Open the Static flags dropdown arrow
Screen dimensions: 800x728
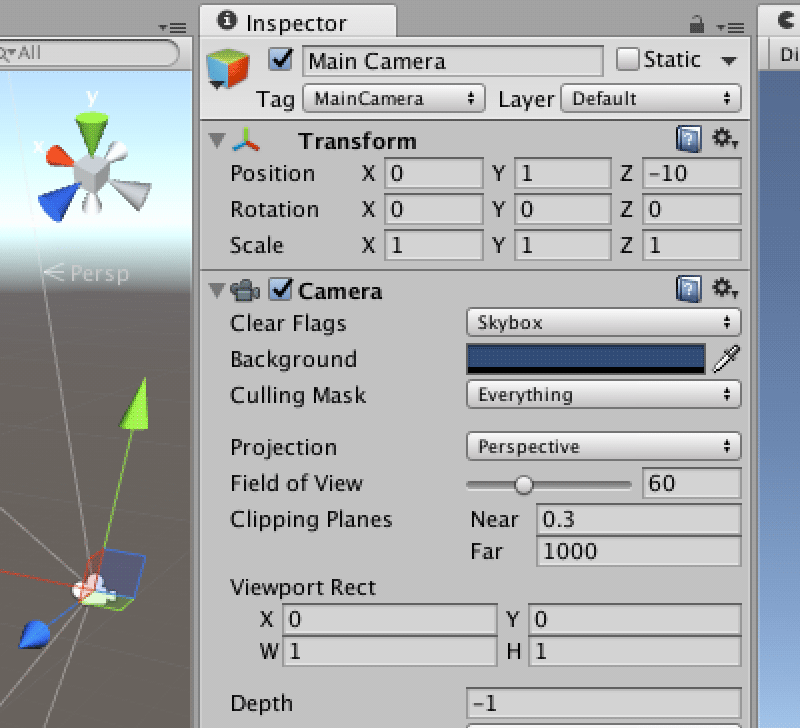tap(729, 61)
